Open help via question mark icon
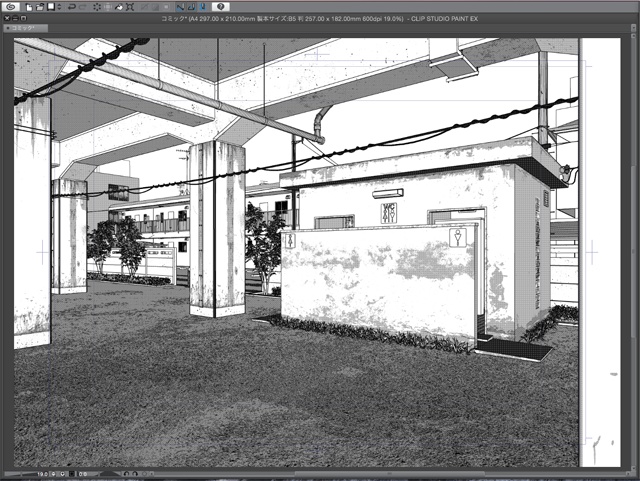 (220, 7)
